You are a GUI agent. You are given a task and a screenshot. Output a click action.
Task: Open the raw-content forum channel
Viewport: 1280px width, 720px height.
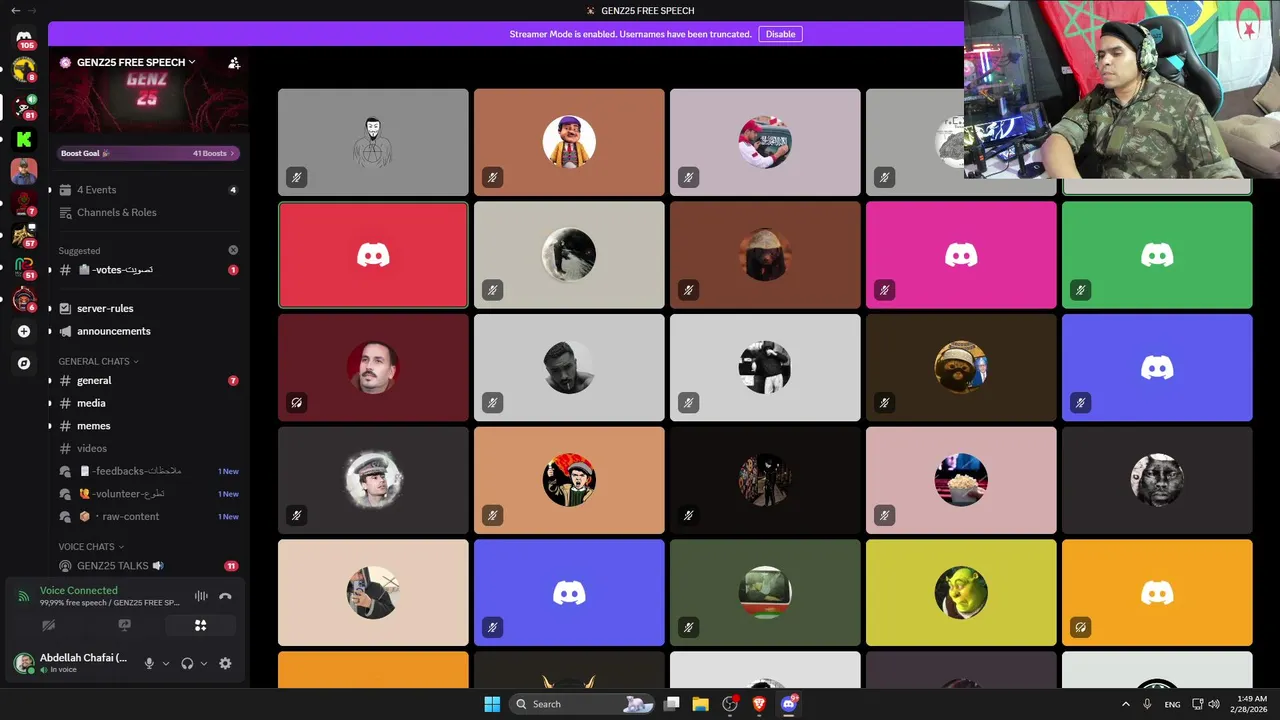[x=148, y=516]
